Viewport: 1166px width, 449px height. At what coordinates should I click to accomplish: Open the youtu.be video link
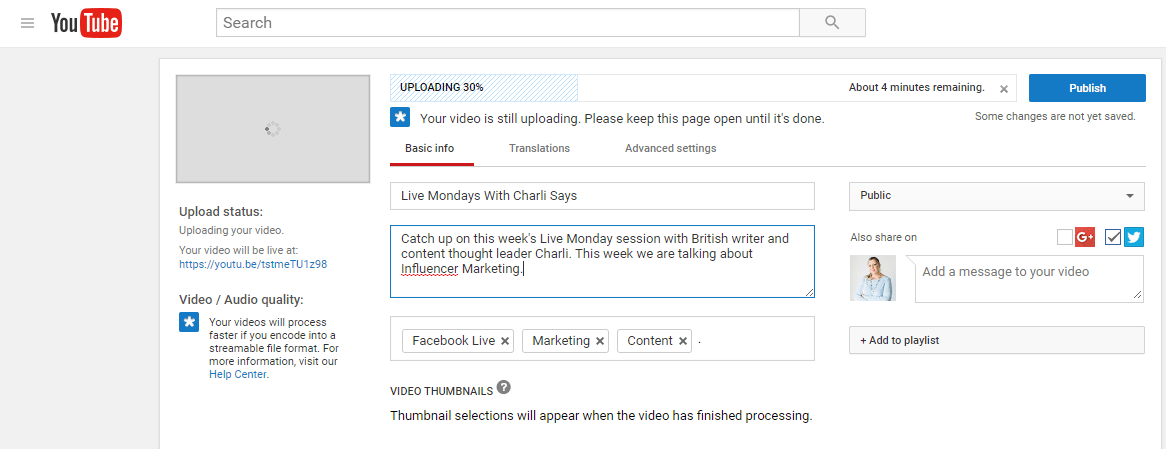click(x=253, y=264)
